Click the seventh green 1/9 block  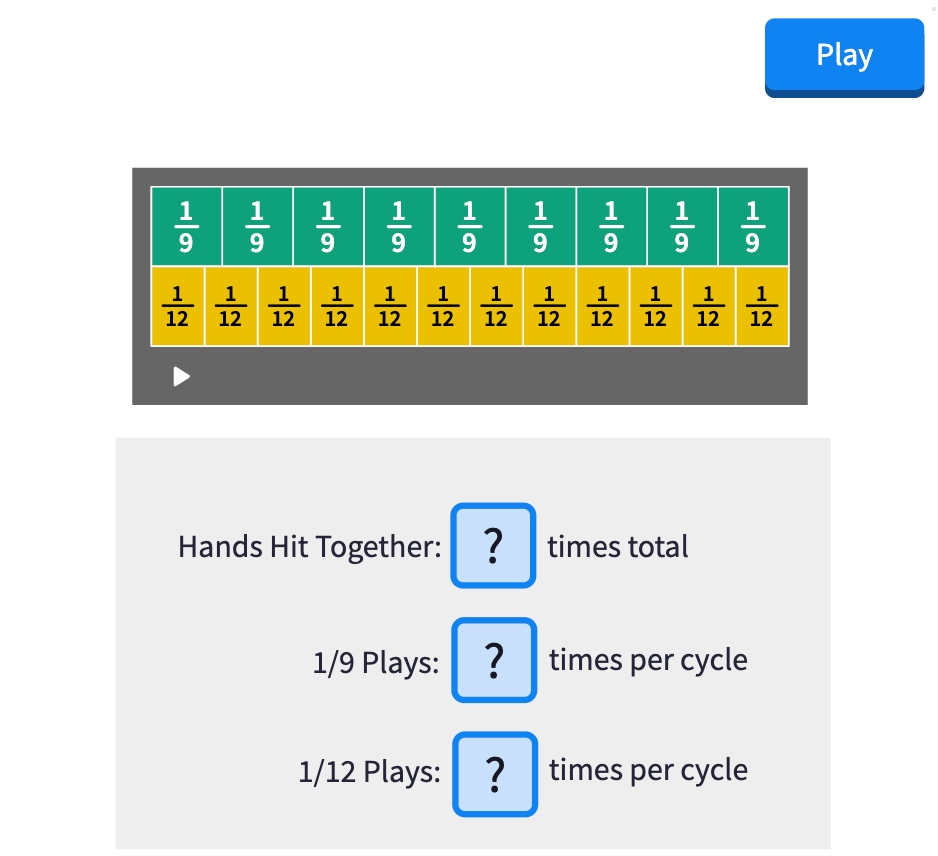pos(611,227)
